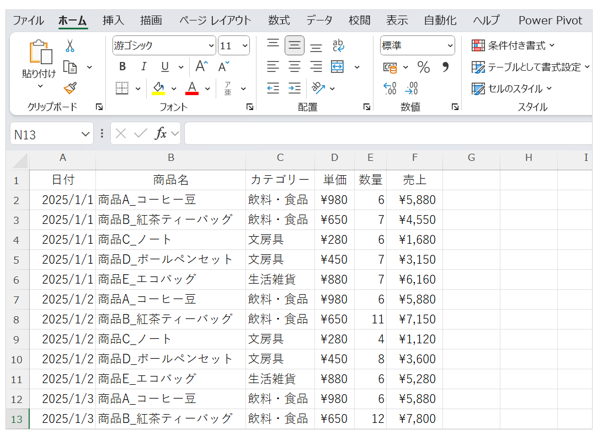The width and height of the screenshot is (605, 436).
Task: Switch to the ページ レイアウト tab
Action: (x=215, y=20)
